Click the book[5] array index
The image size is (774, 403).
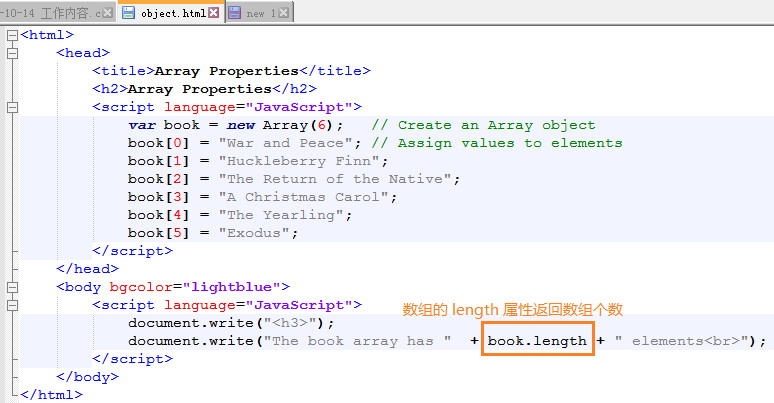tap(158, 233)
